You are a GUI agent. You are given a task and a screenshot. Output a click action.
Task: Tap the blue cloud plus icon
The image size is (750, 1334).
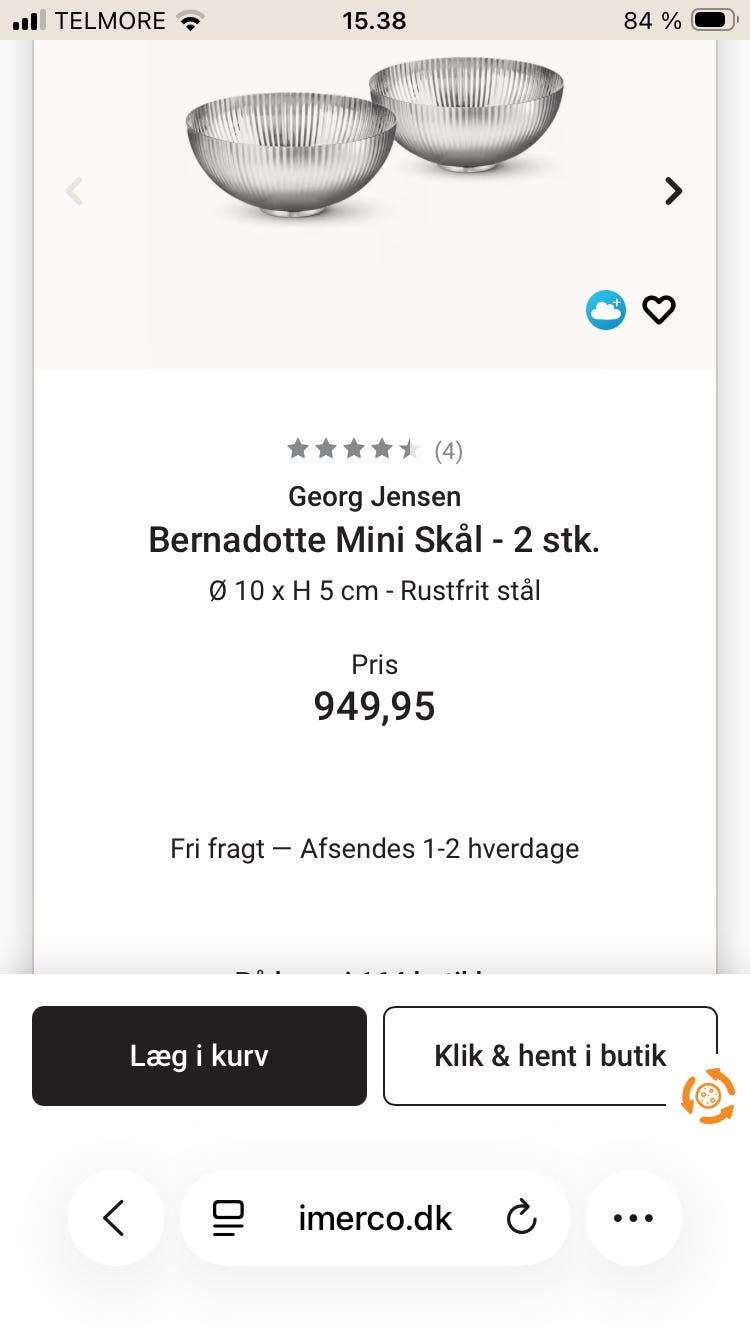point(606,310)
